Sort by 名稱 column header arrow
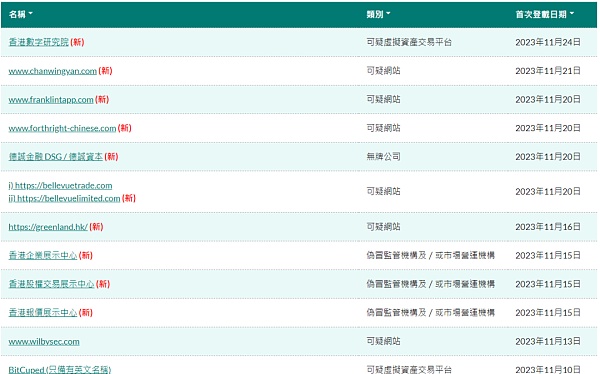 tap(31, 14)
